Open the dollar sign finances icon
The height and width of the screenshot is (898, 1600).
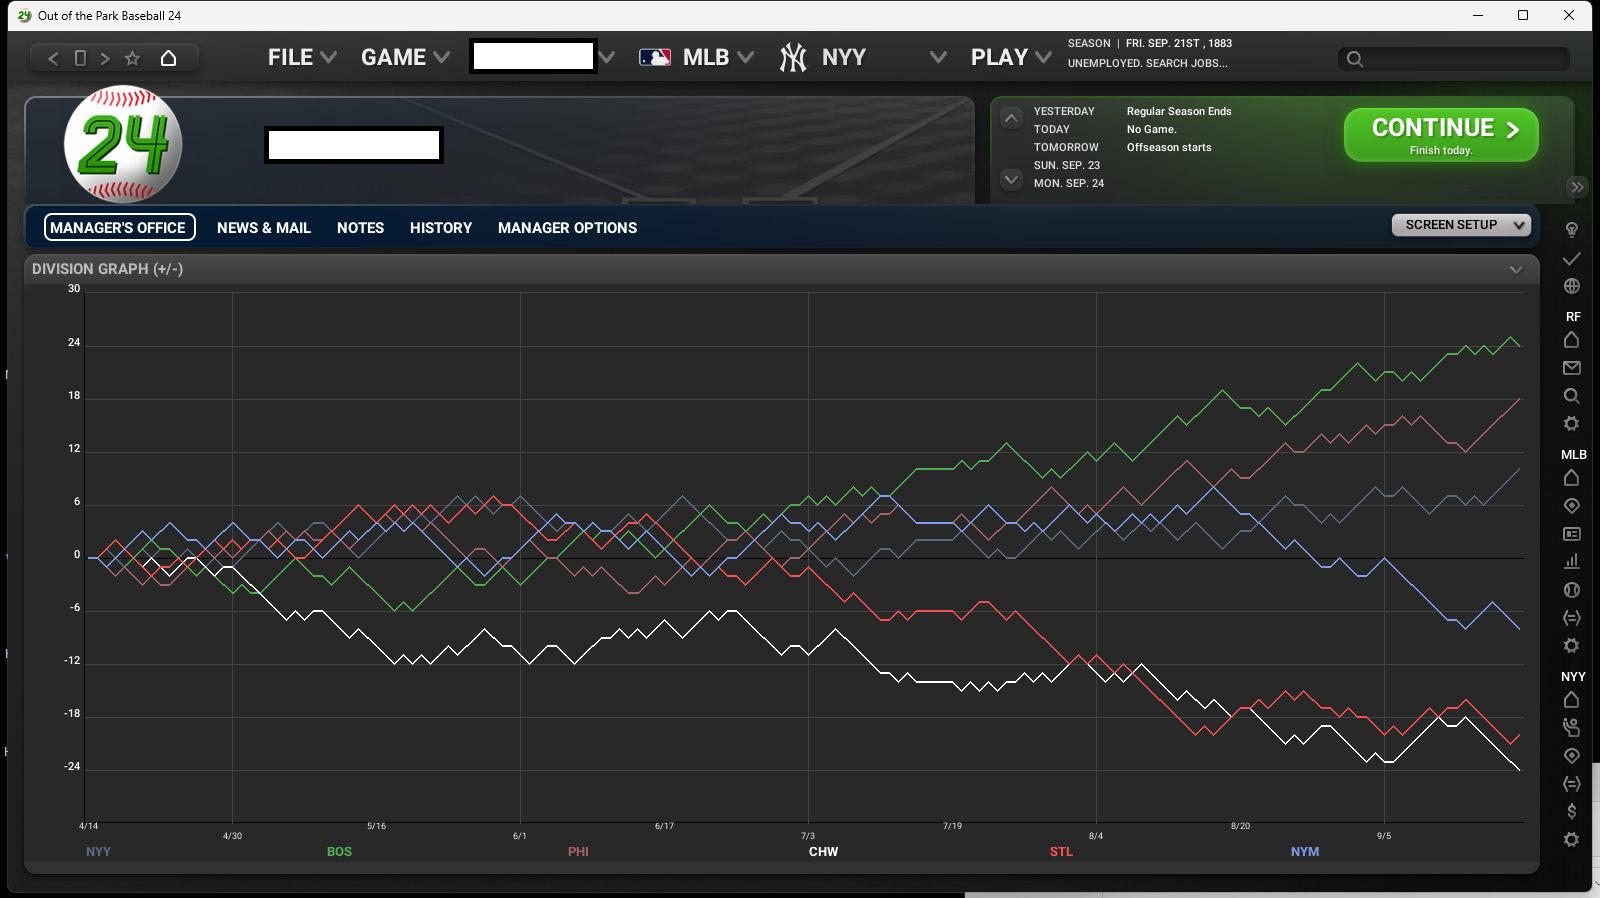point(1571,811)
